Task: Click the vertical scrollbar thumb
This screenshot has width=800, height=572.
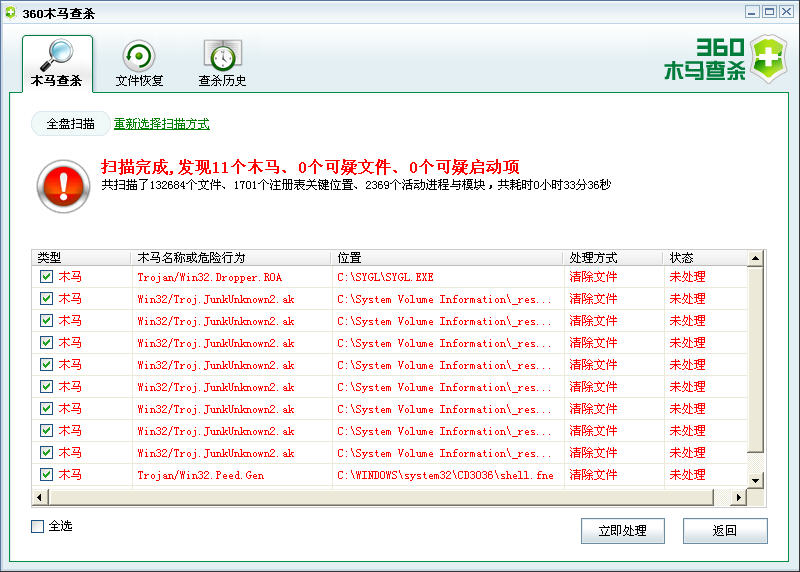Action: pyautogui.click(x=756, y=359)
